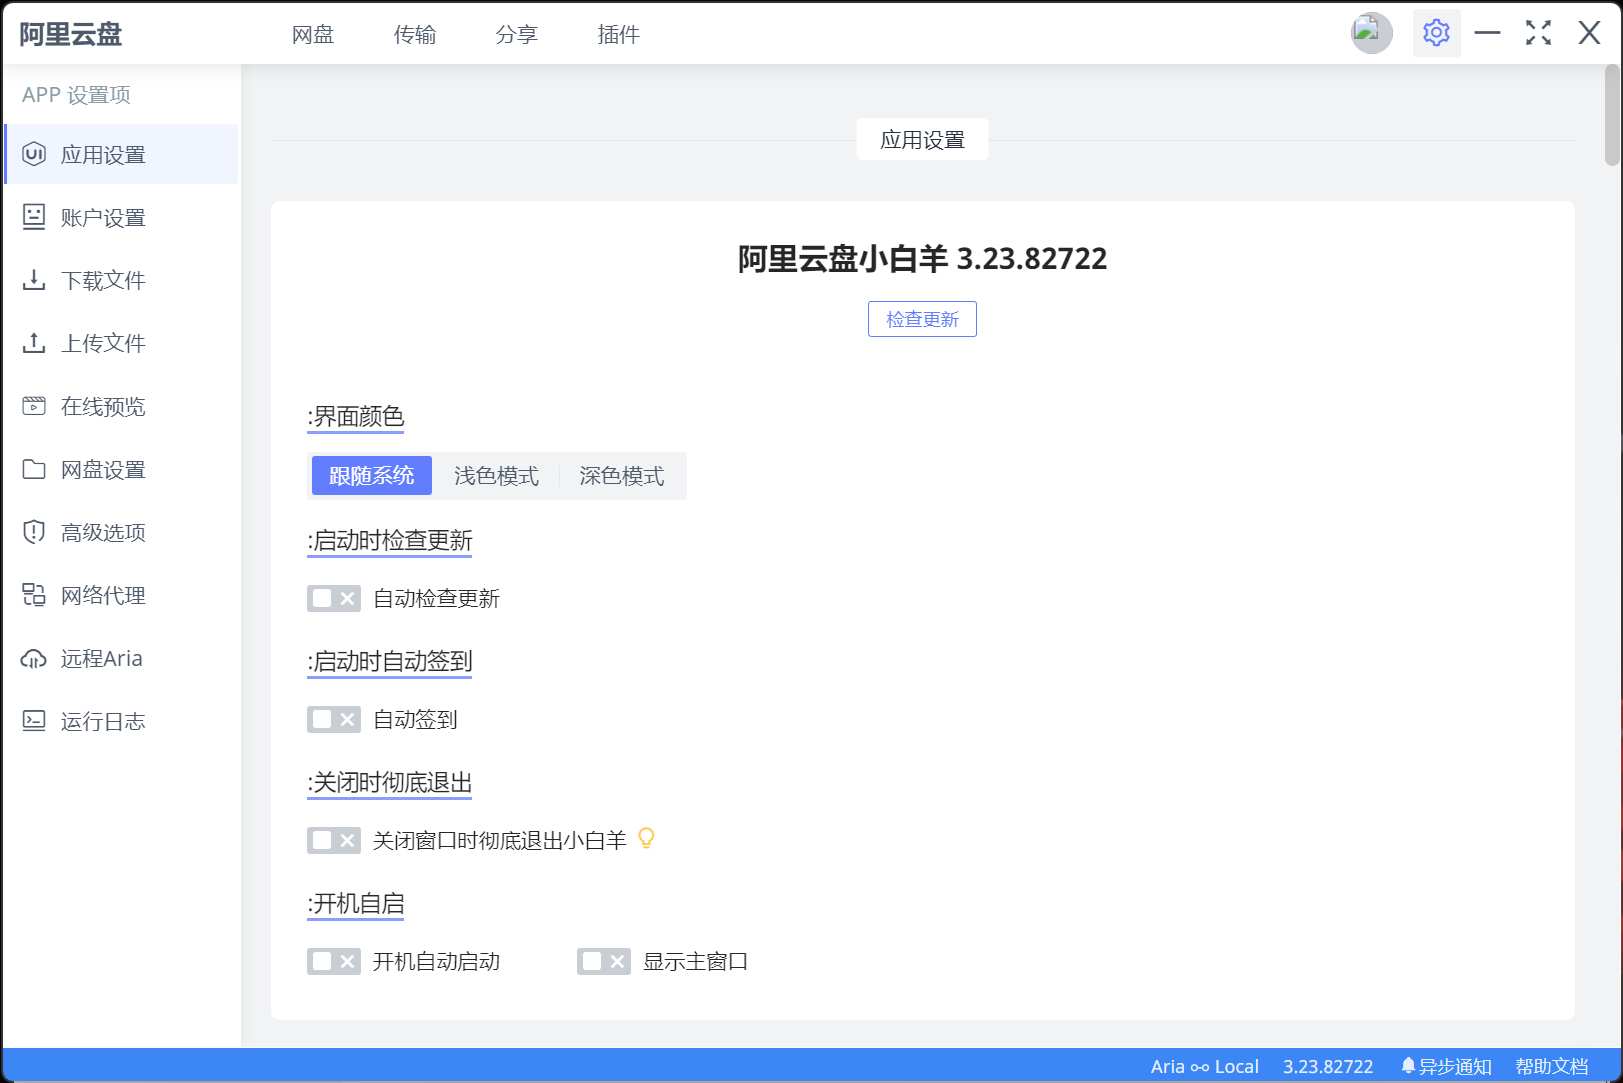The image size is (1623, 1083).
Task: Open the 网盘 top tab
Action: [312, 34]
